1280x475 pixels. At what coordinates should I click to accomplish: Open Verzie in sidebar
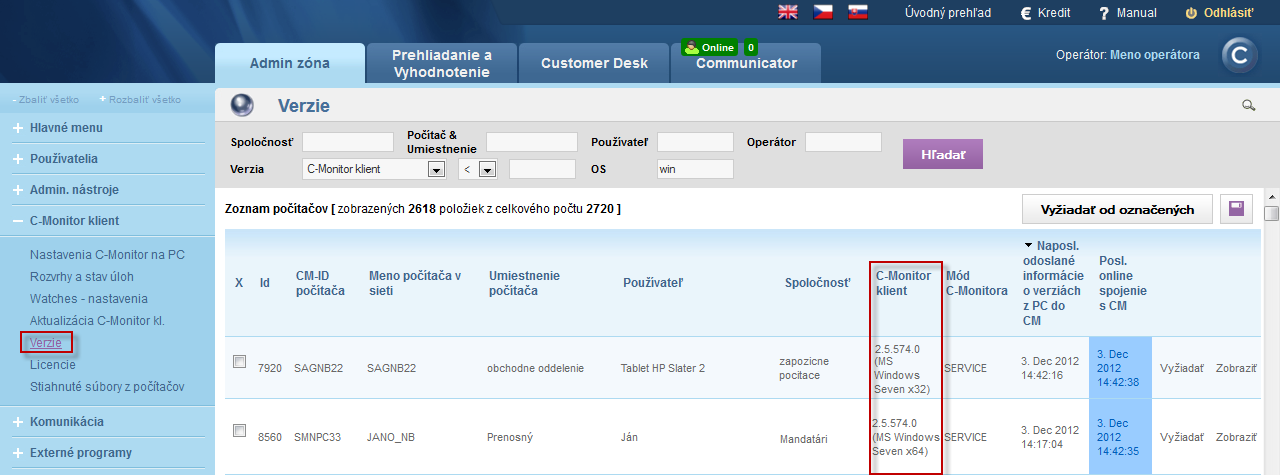pos(46,343)
